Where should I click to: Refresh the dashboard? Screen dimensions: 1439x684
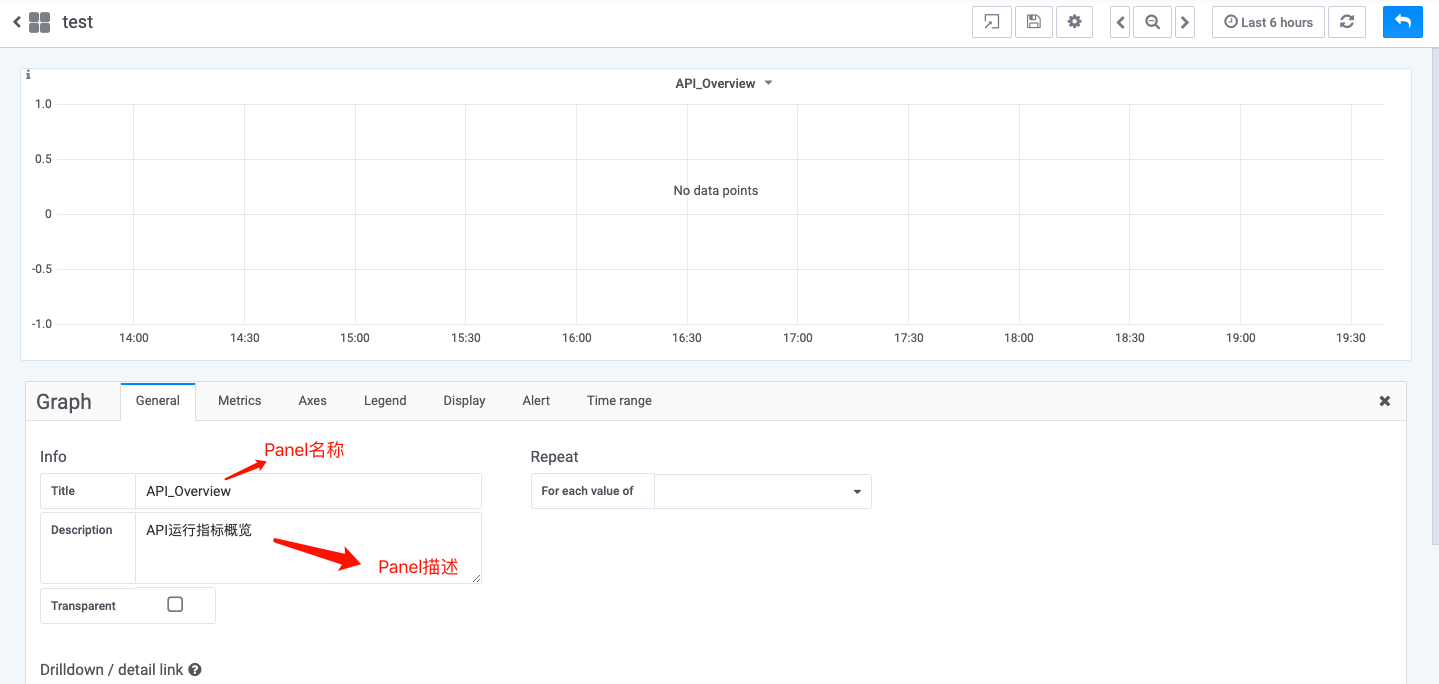1346,22
